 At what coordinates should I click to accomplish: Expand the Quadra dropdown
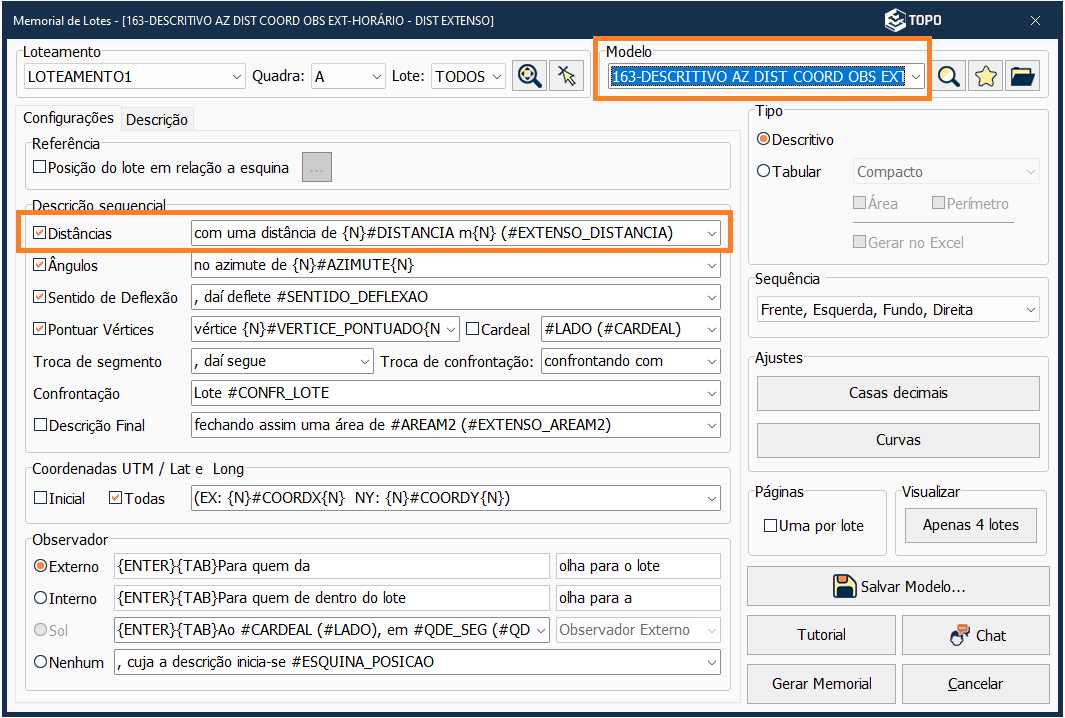[x=376, y=77]
